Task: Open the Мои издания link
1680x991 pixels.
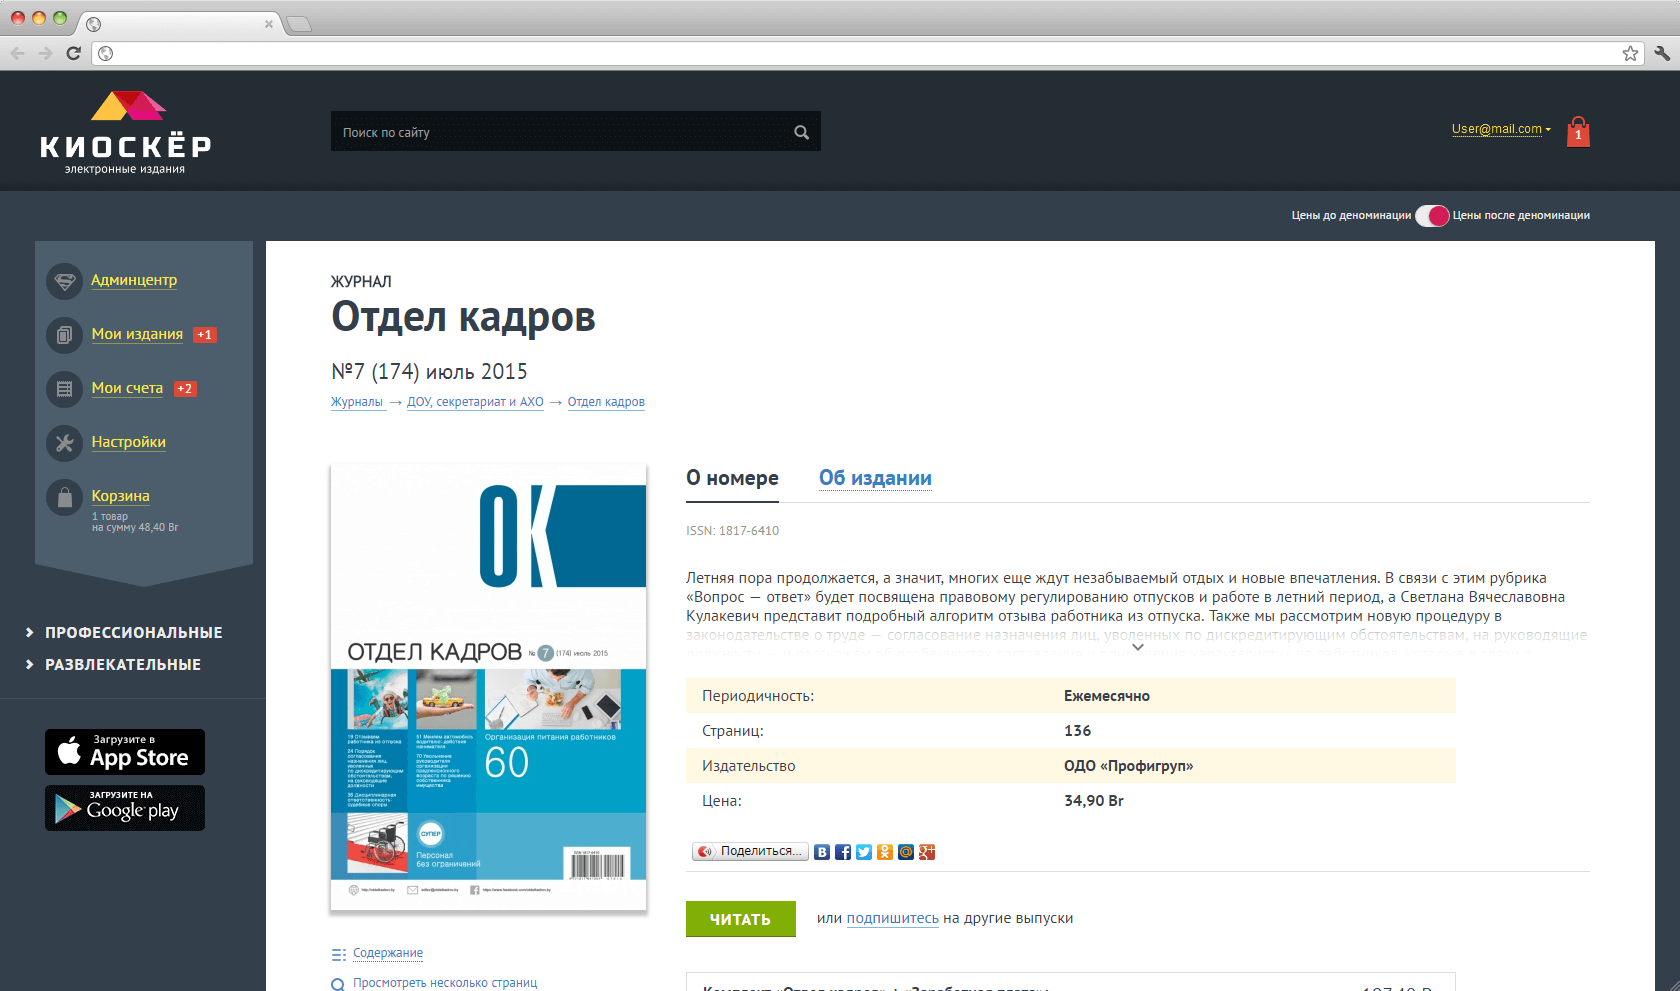Action: coord(137,334)
